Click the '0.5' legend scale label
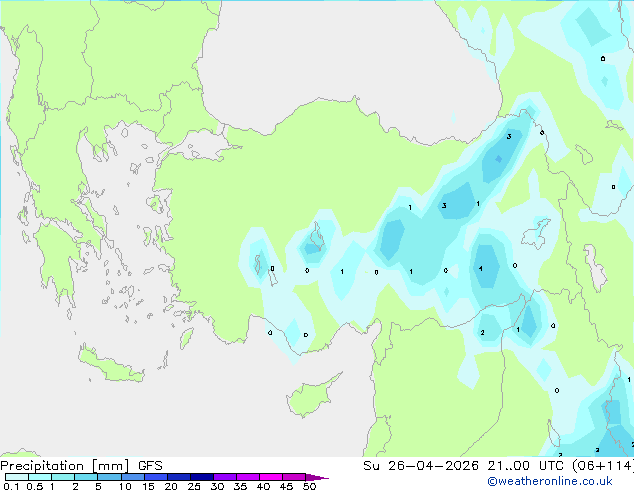 click(34, 486)
